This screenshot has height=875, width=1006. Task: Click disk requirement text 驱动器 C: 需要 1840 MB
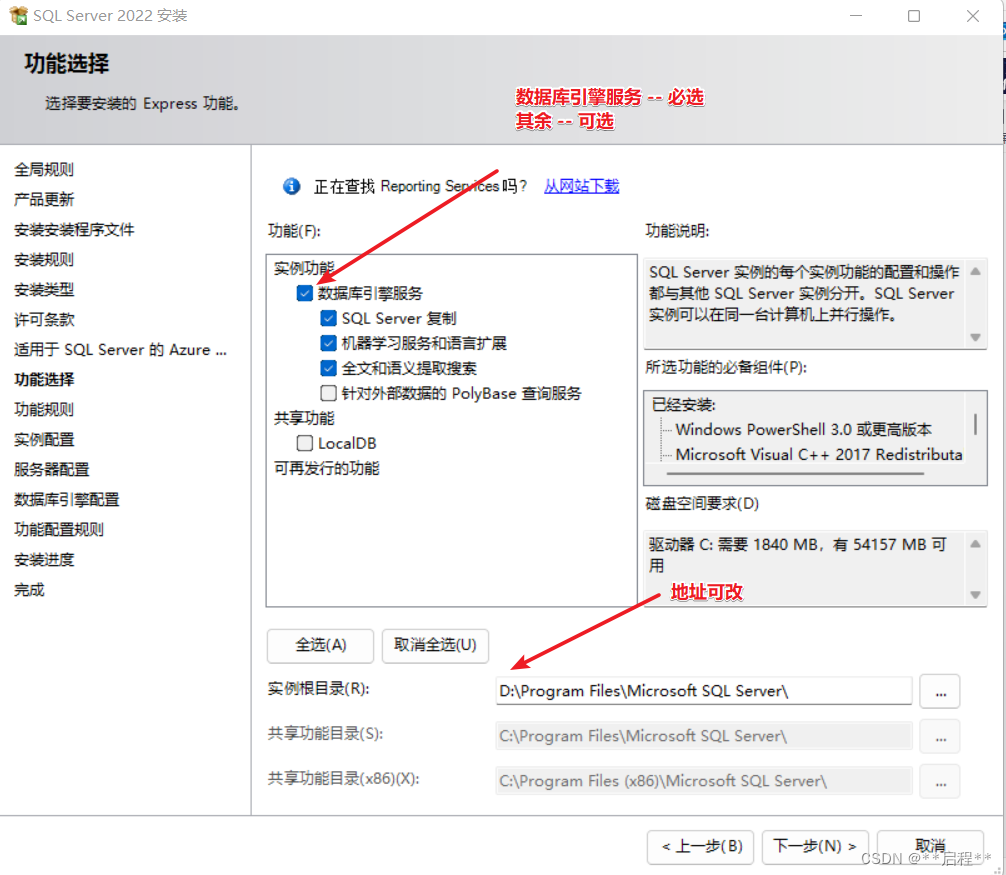(x=797, y=555)
